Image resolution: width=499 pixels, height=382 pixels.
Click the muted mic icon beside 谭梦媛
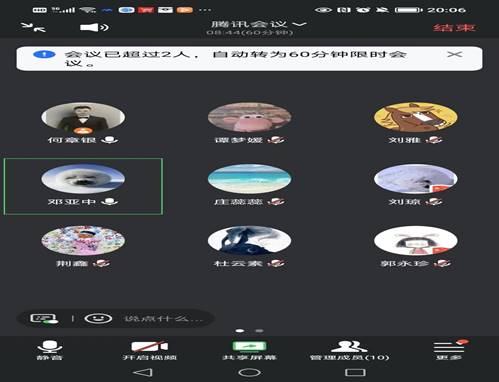pyautogui.click(x=276, y=140)
